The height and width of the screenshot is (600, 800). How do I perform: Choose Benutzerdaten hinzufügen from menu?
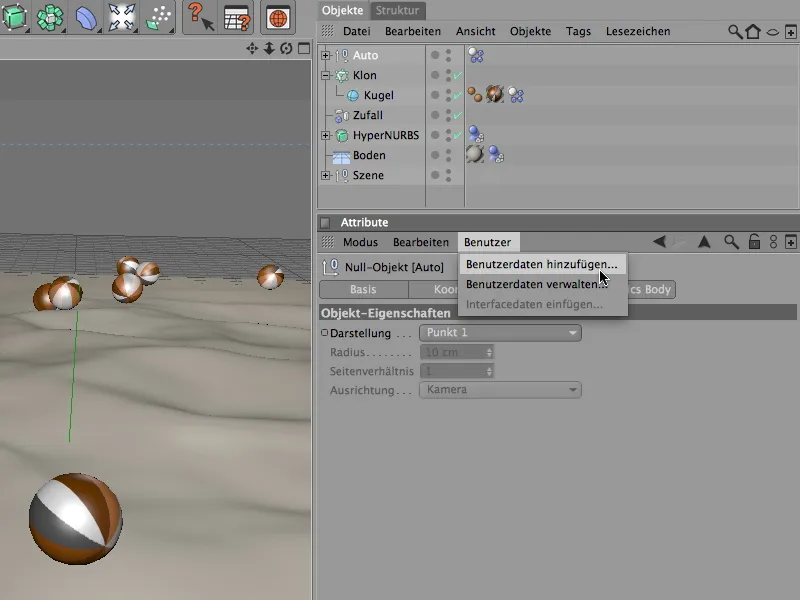coord(541,265)
